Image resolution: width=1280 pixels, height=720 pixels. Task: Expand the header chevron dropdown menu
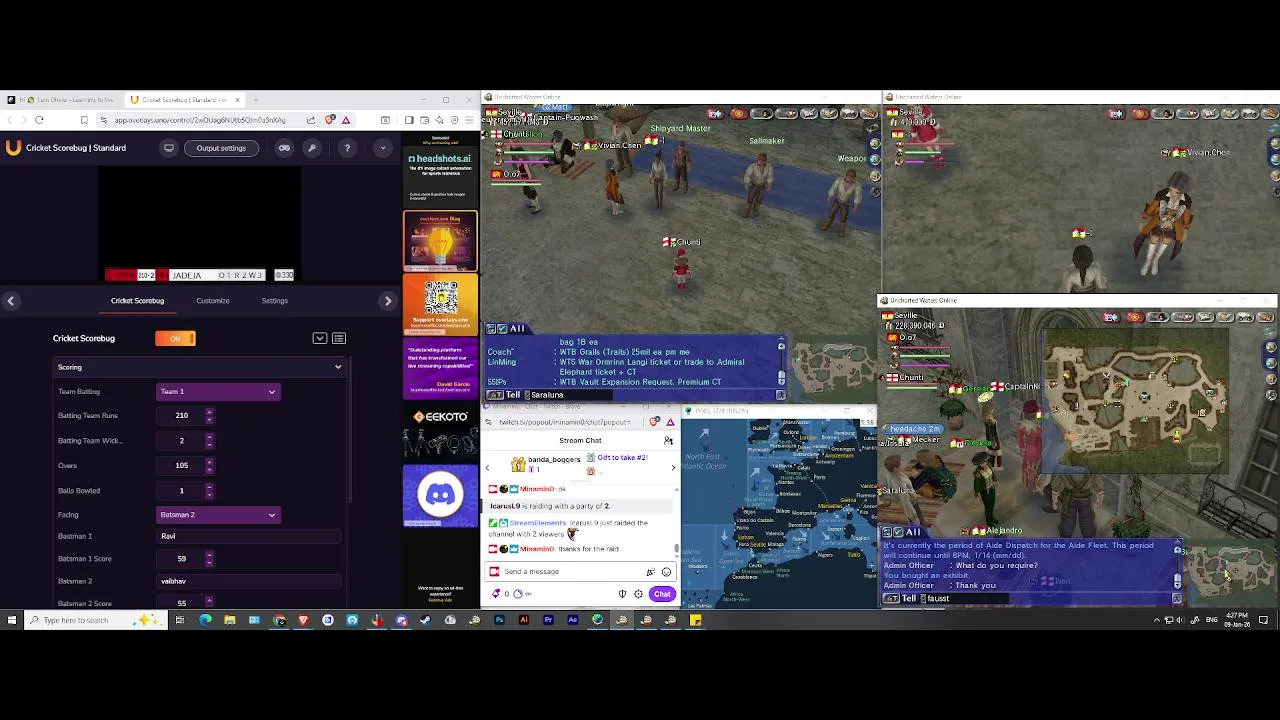pyautogui.click(x=383, y=148)
